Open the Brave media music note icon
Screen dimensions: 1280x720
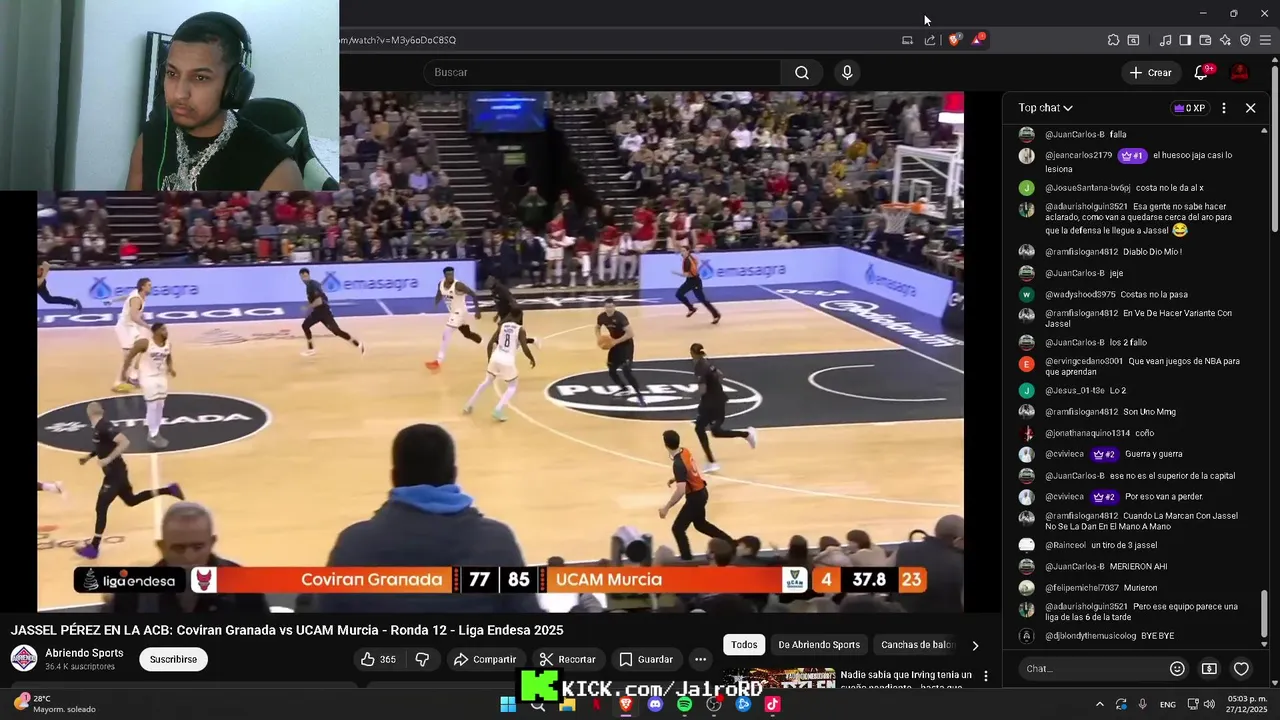click(1165, 40)
